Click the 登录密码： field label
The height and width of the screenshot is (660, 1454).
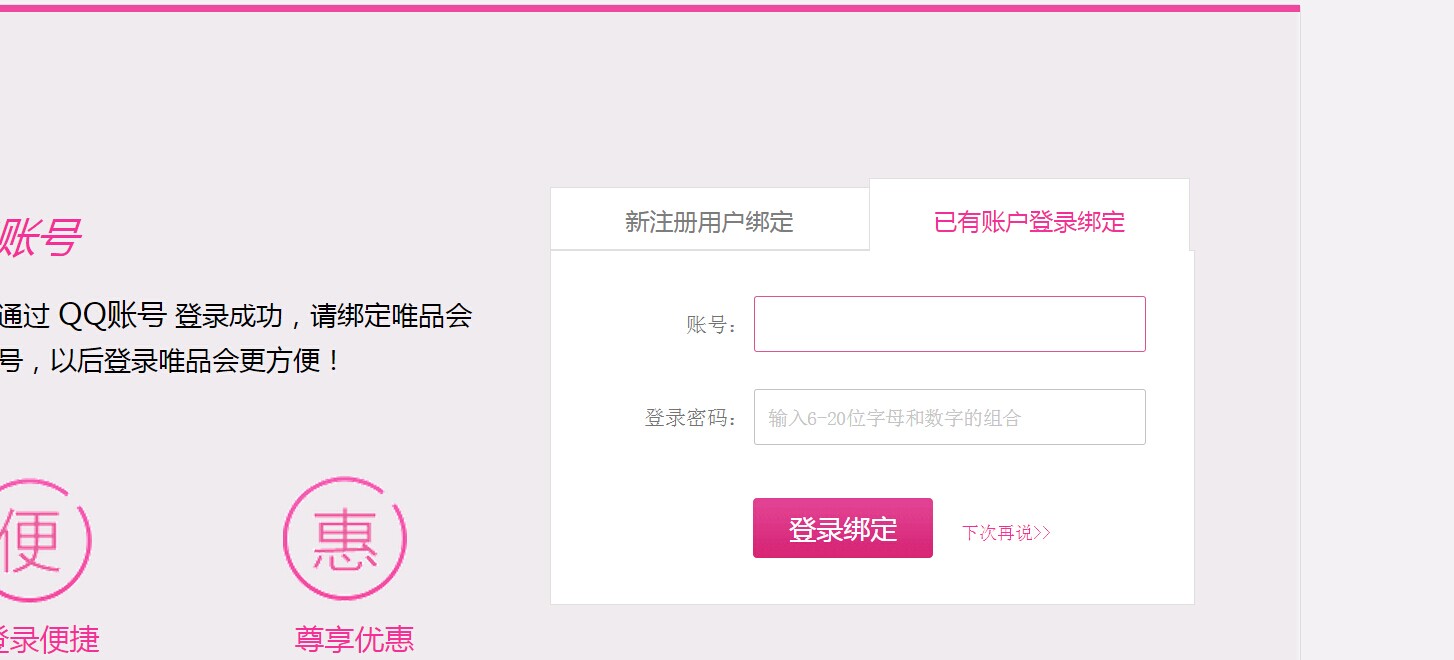click(692, 418)
